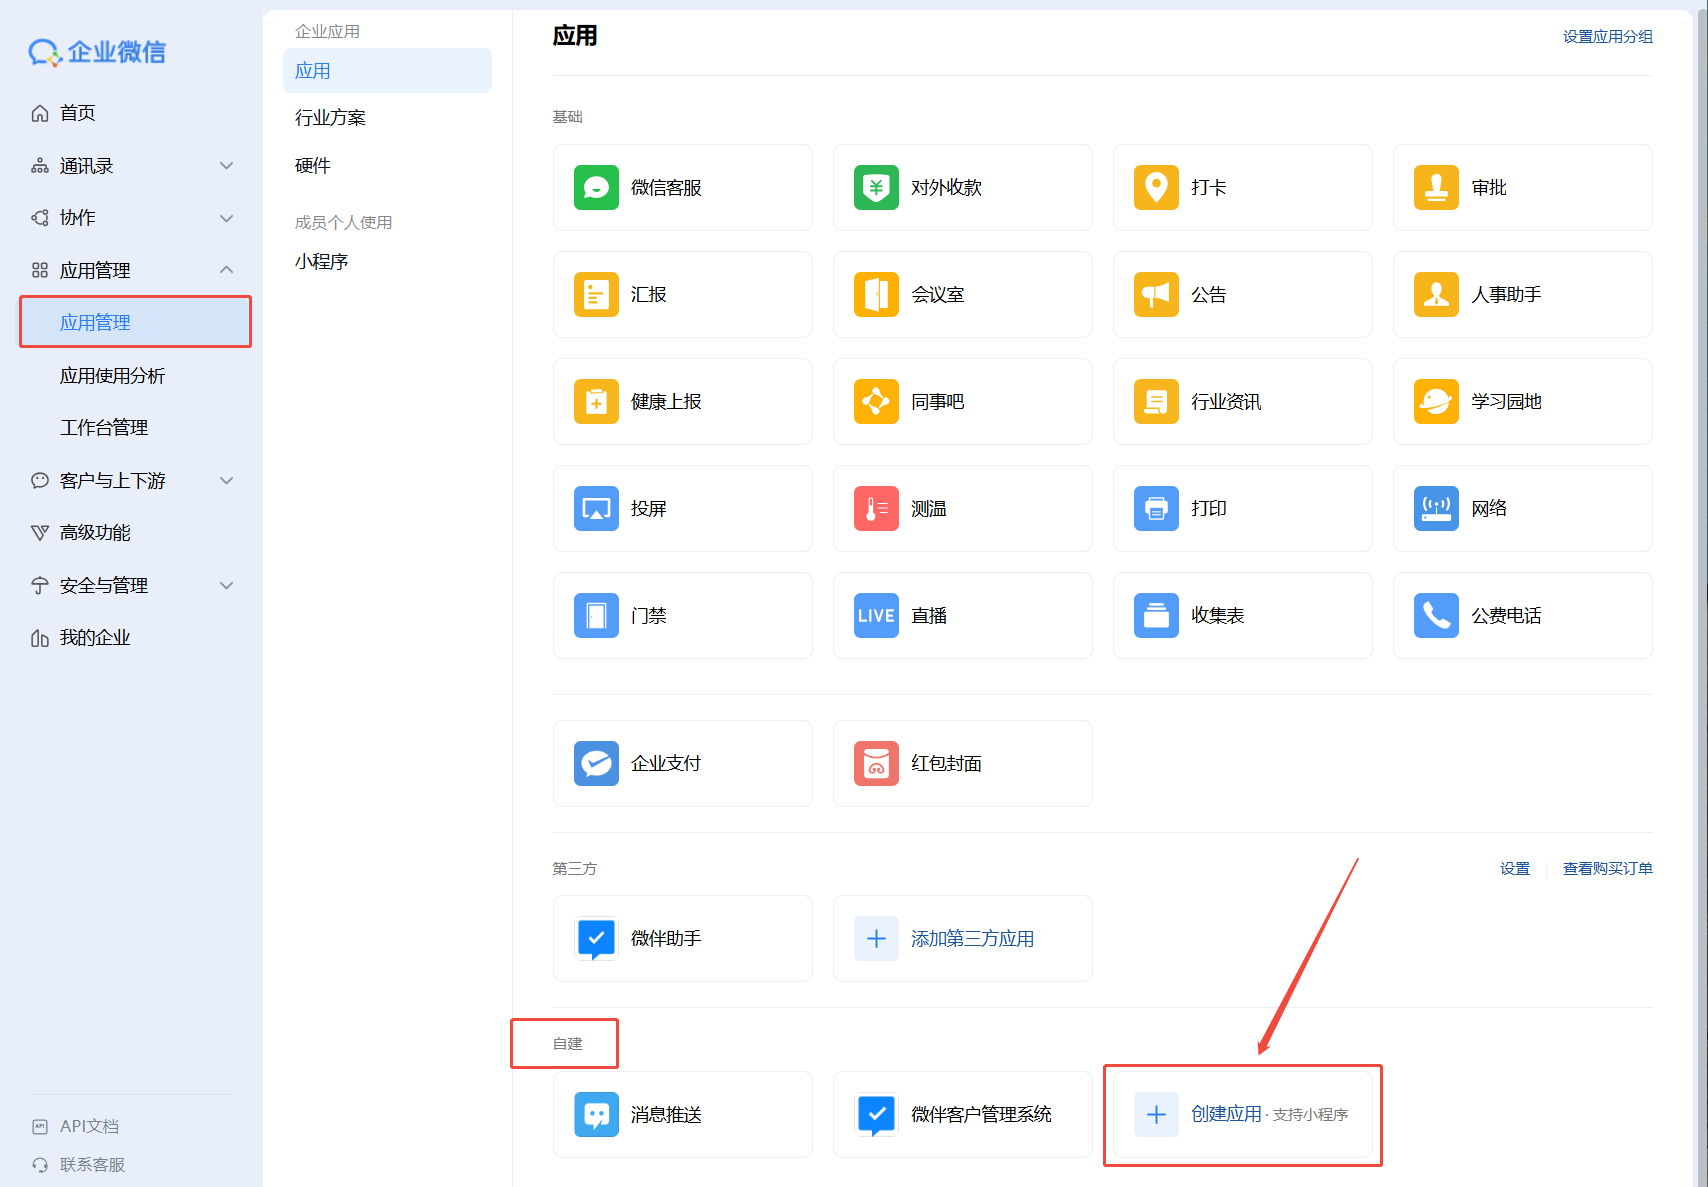Open 小程序 in the secondary menu

pos(321,262)
